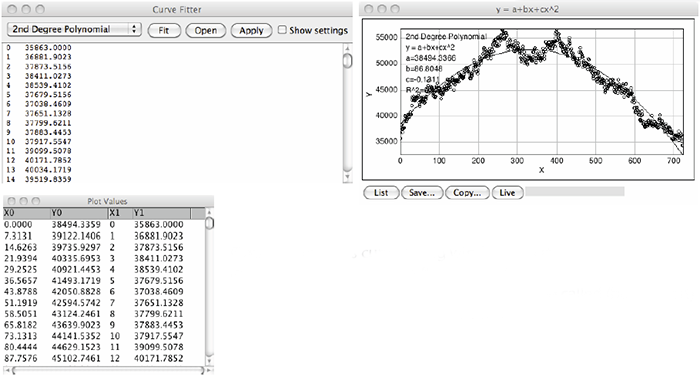Click the Y1 cell 39099.5078 in Plot Values
The height and width of the screenshot is (380, 700).
(158, 347)
